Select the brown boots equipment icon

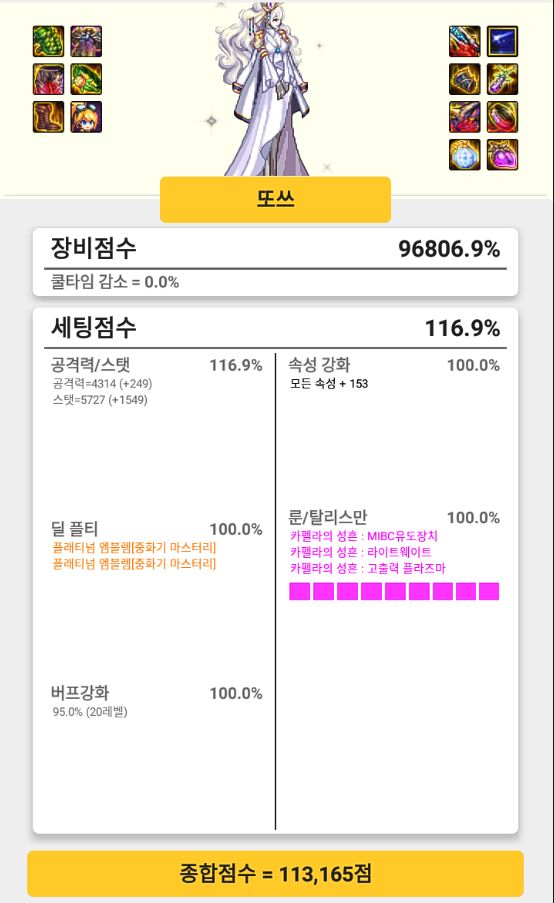click(48, 117)
